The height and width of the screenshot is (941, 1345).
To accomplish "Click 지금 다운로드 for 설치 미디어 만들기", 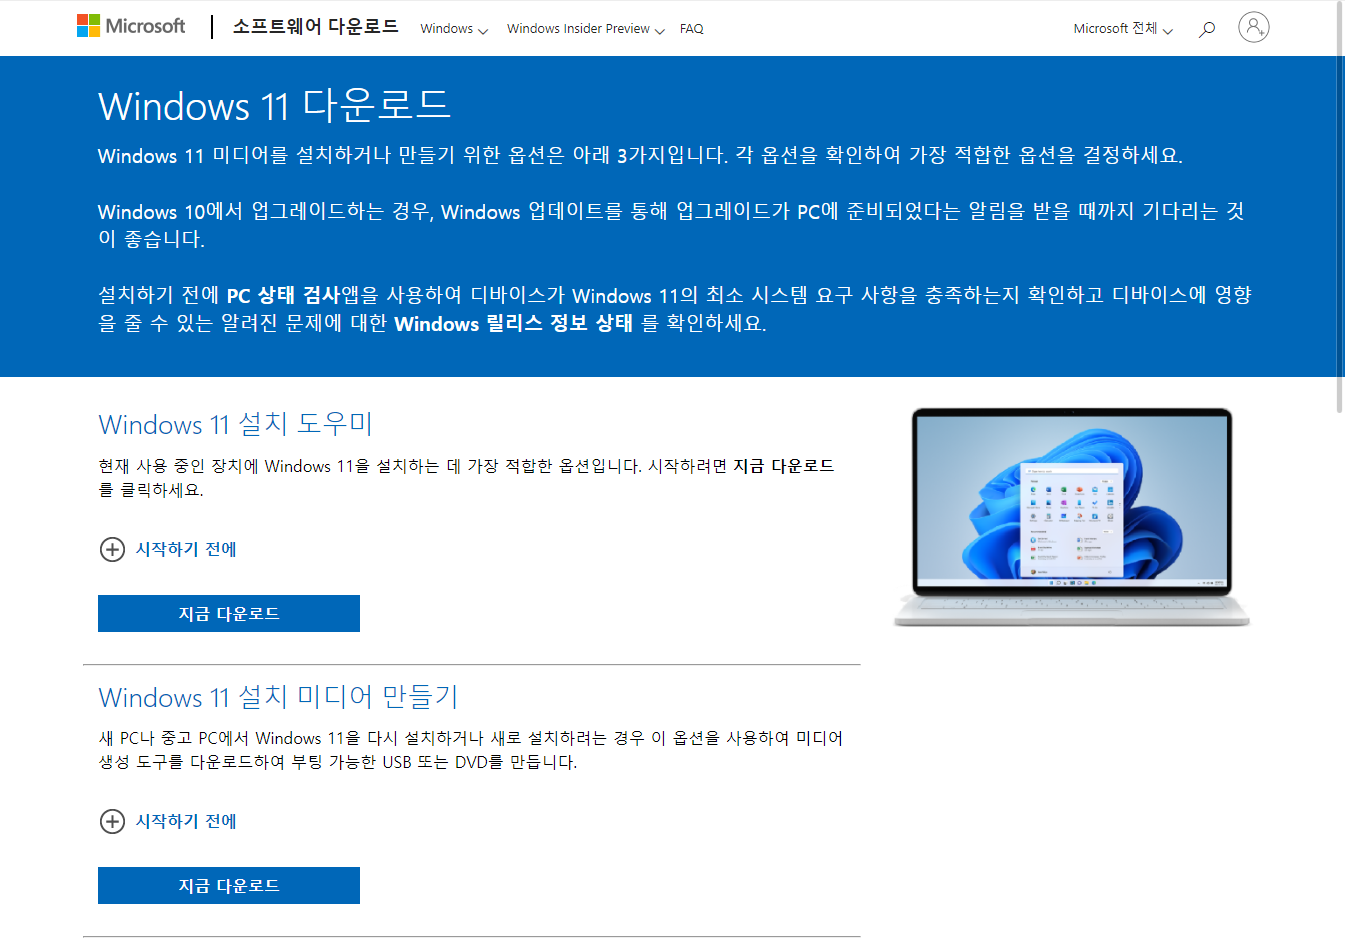I will tap(229, 886).
